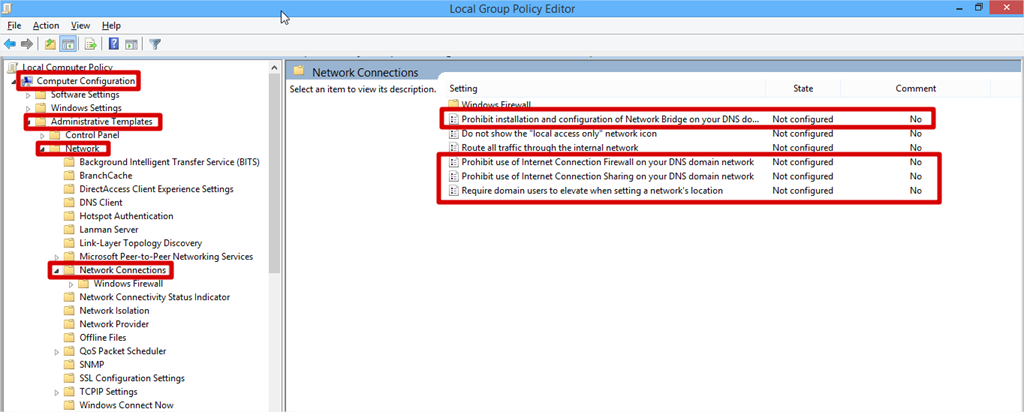Expand the Software Settings tree node
1024x412 pixels.
28,95
